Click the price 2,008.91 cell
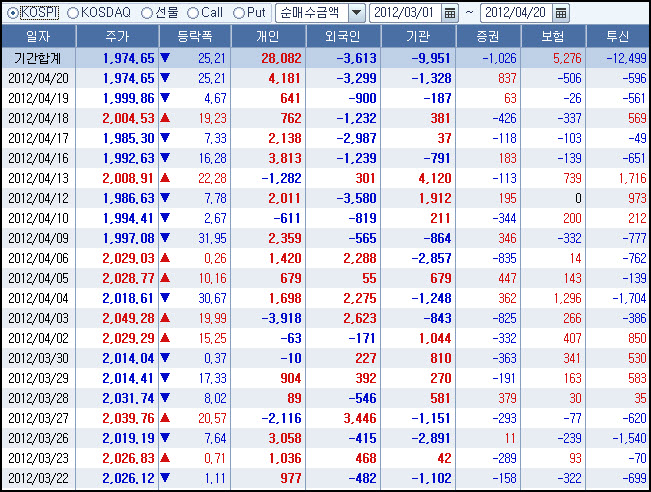Viewport: 651px width, 492px height. [128, 178]
